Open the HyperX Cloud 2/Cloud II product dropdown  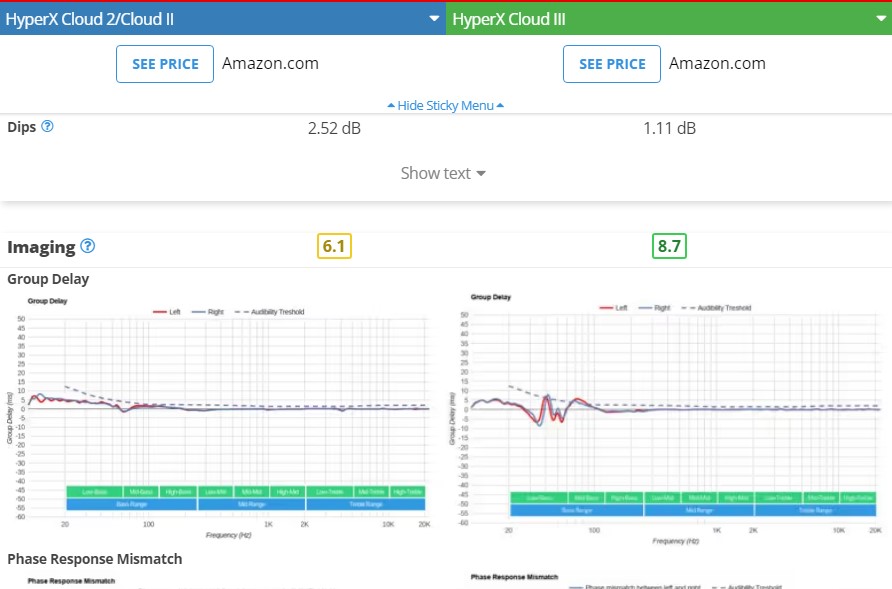(222, 19)
